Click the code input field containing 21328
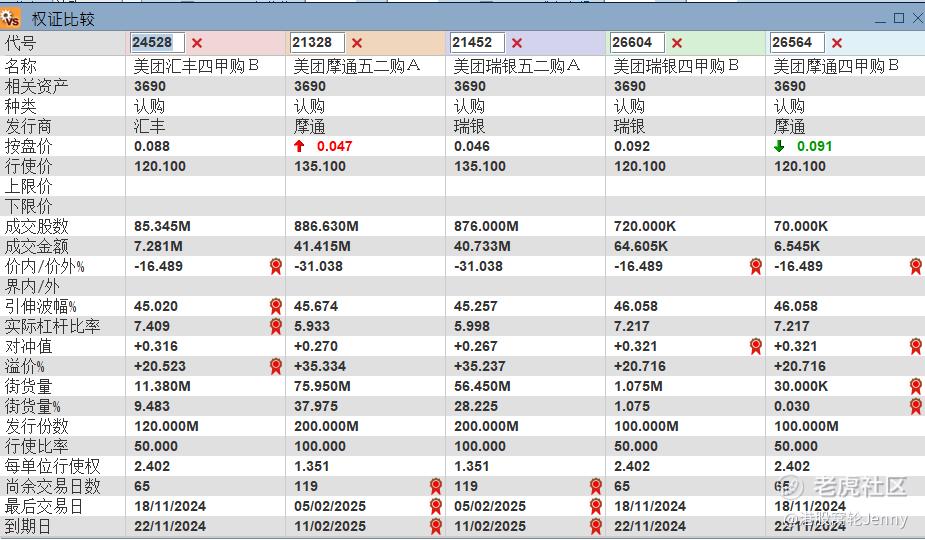This screenshot has width=925, height=540. 317,42
